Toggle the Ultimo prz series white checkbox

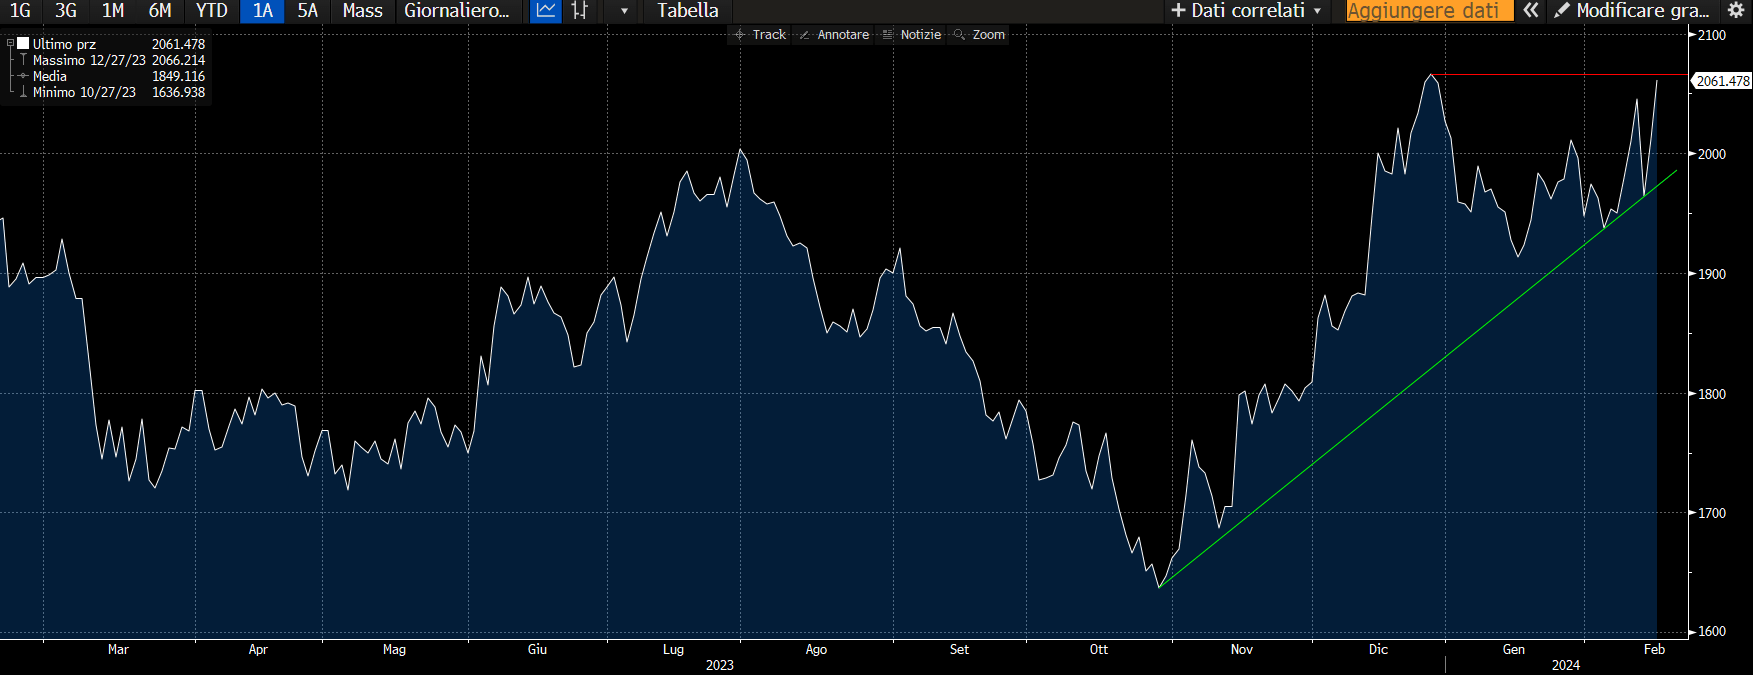coord(23,44)
